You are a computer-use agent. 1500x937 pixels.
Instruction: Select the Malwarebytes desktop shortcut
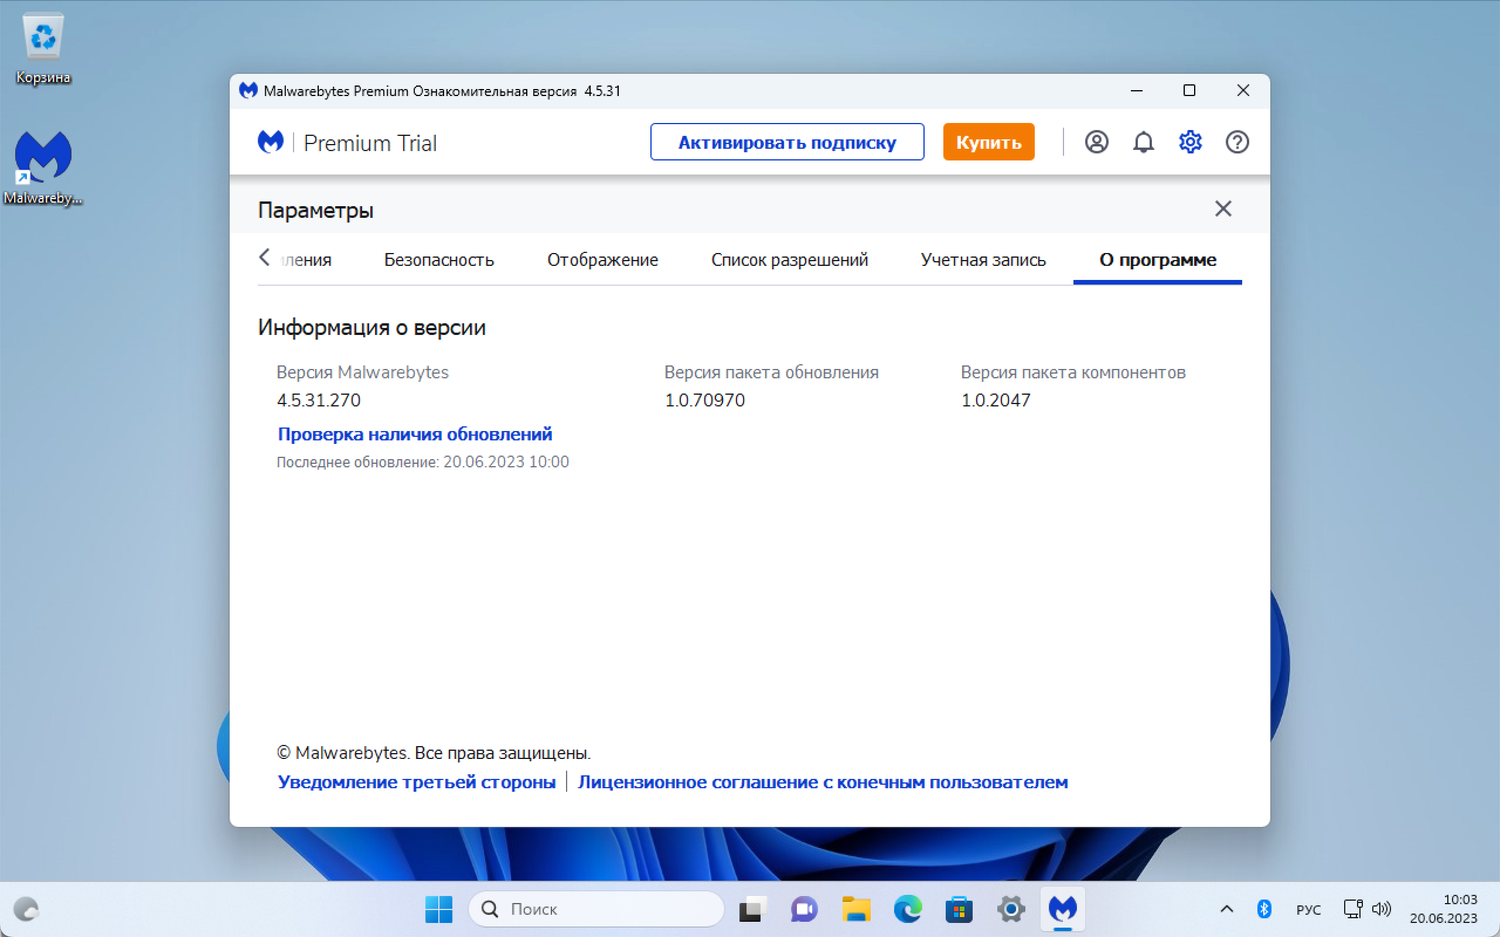click(x=43, y=169)
